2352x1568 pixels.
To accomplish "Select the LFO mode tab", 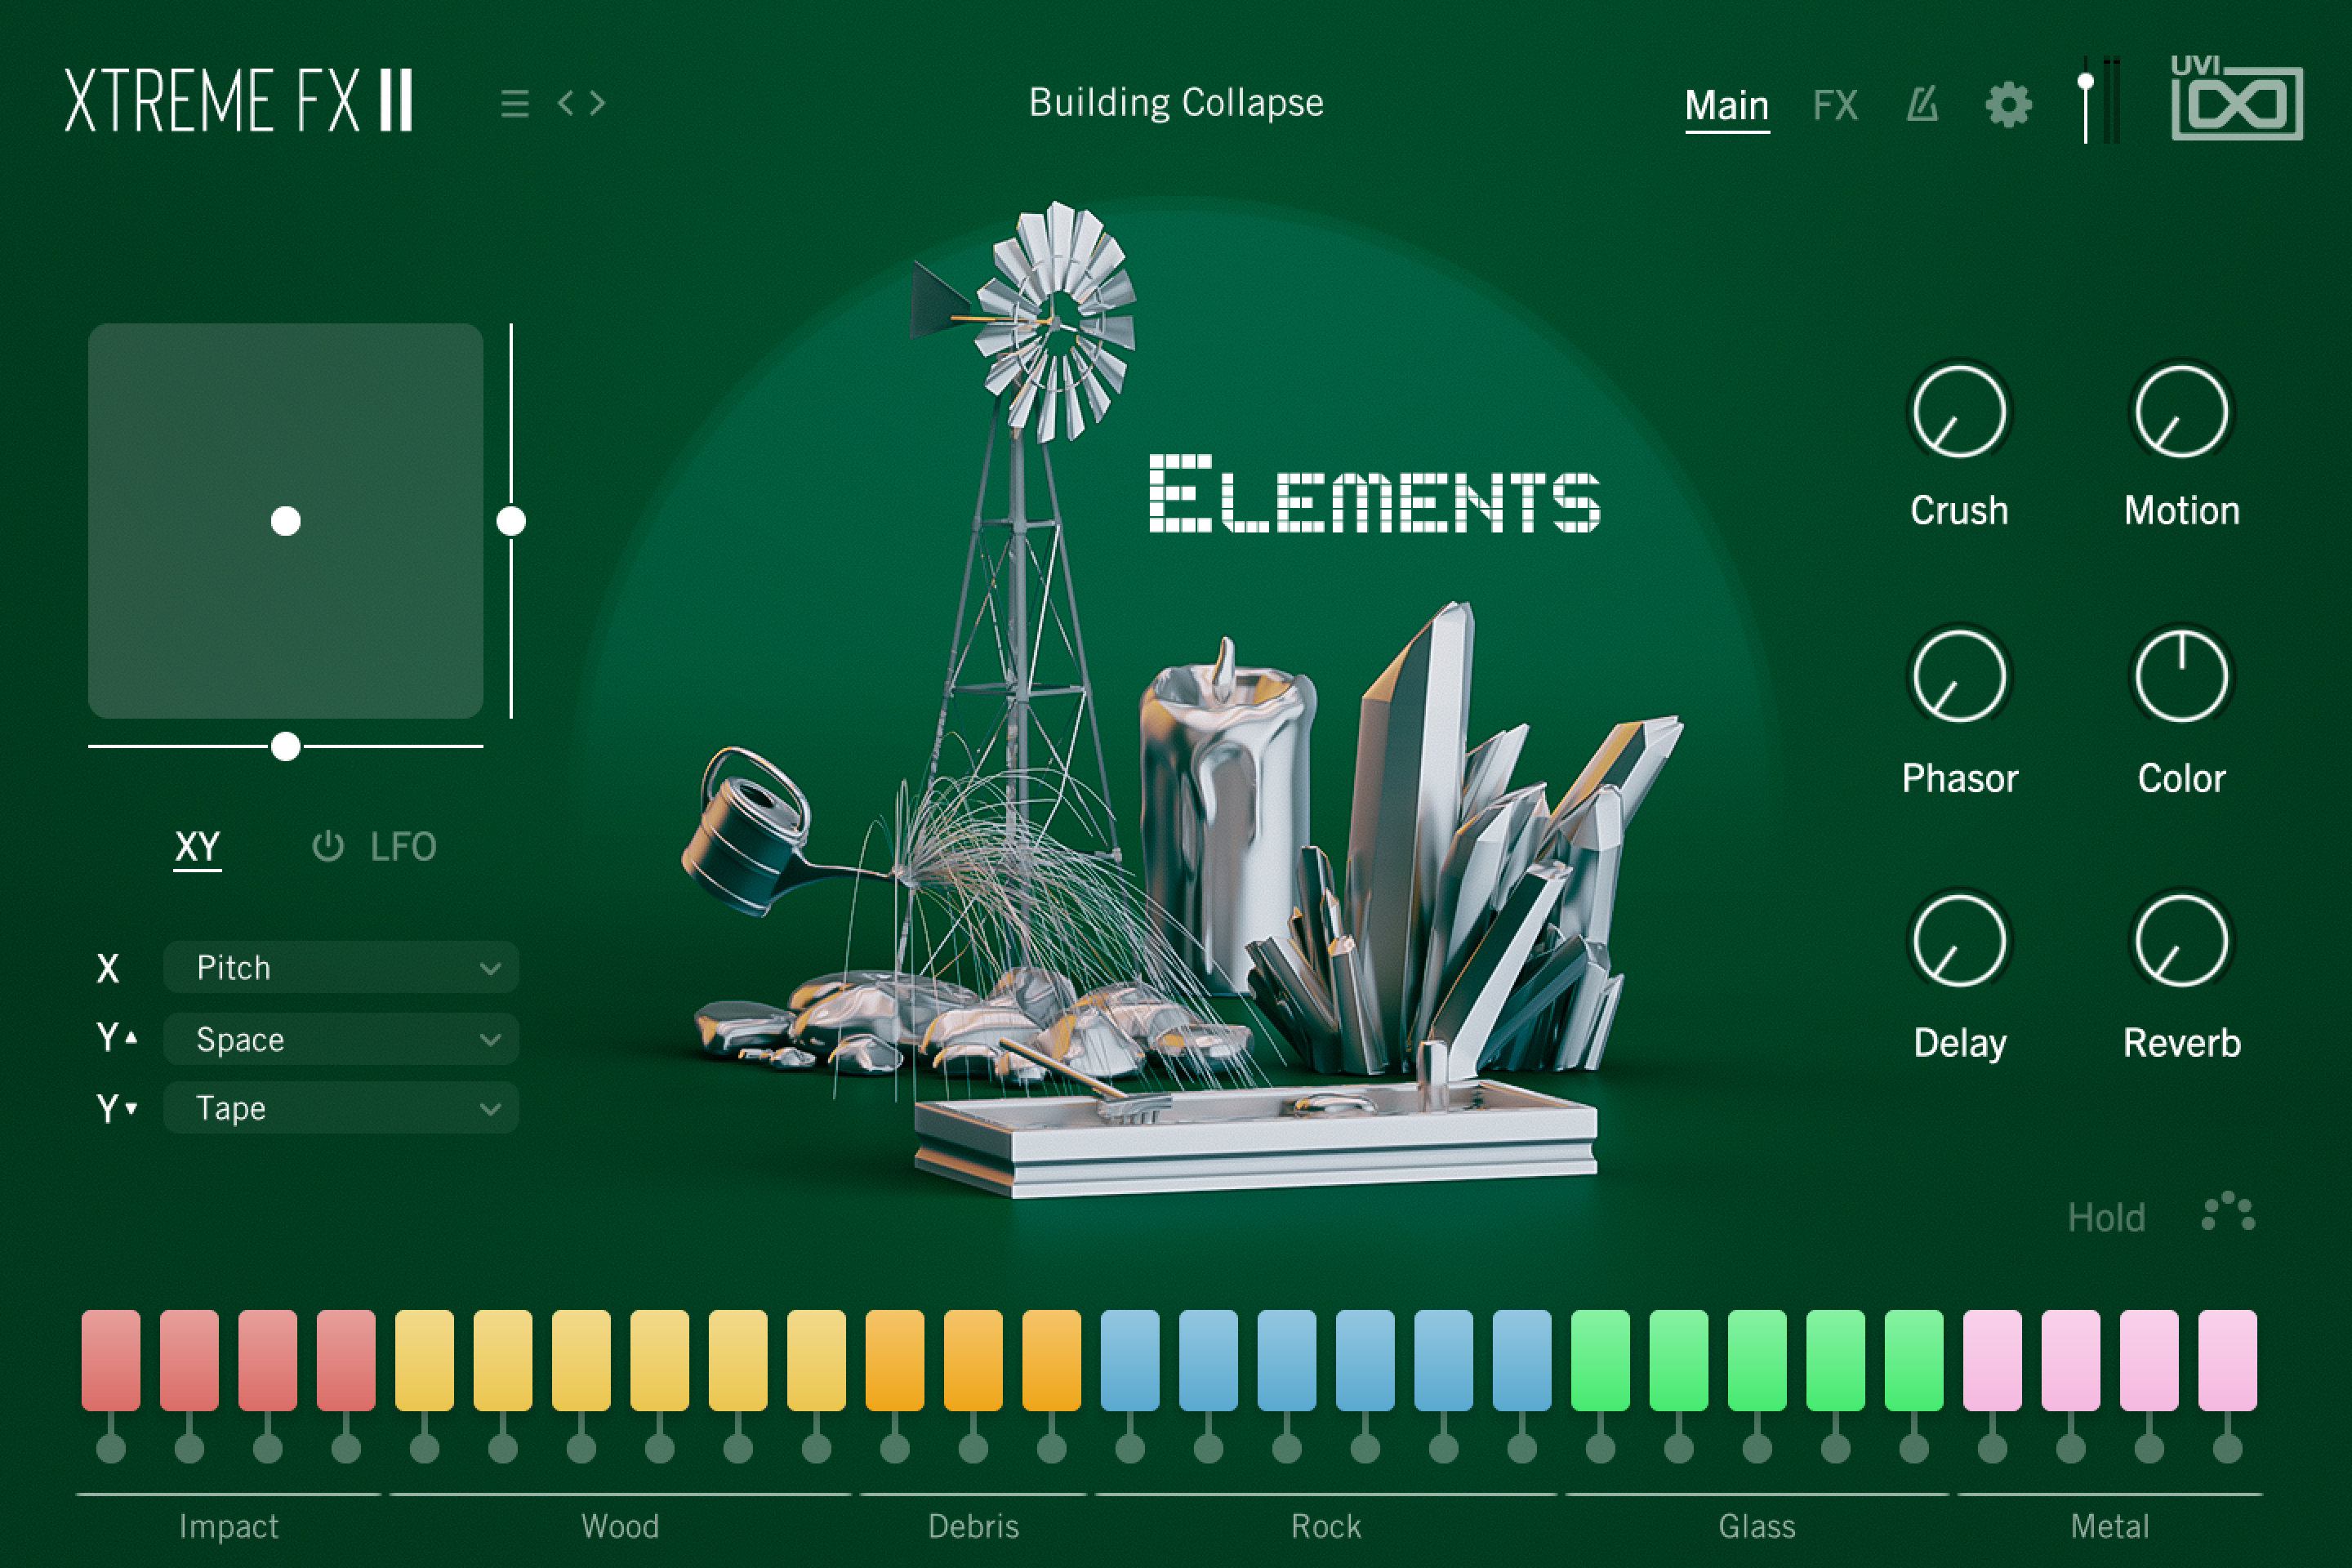I will point(403,847).
